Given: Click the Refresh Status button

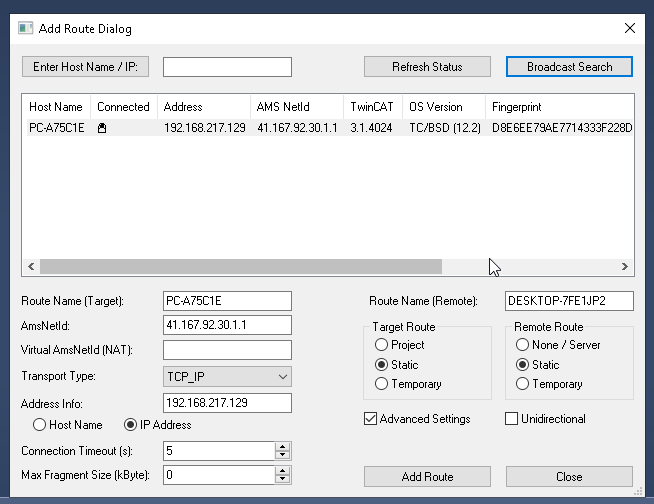Looking at the screenshot, I should tap(427, 67).
